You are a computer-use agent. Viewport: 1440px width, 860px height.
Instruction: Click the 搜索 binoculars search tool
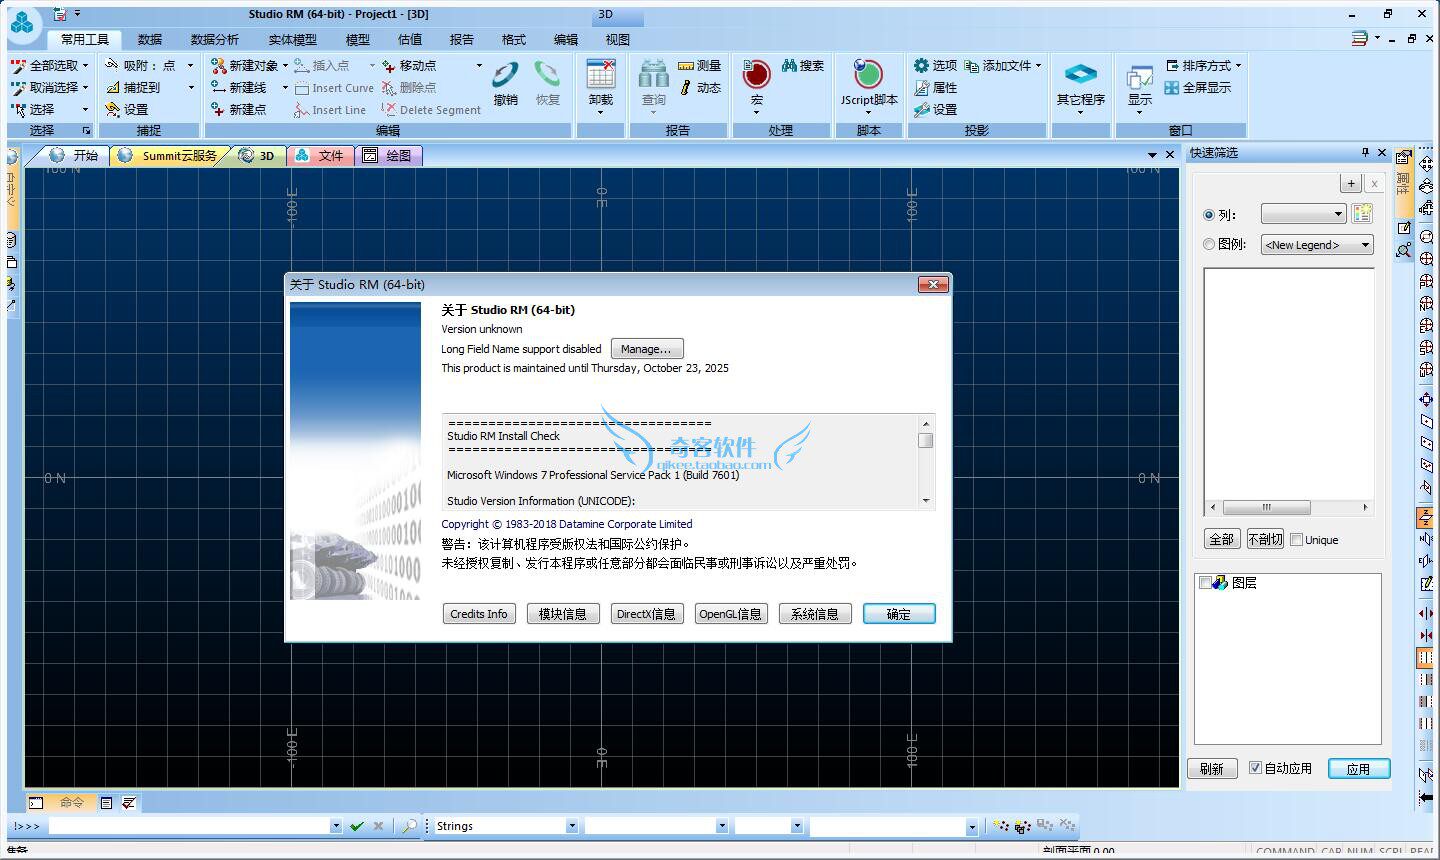[803, 66]
